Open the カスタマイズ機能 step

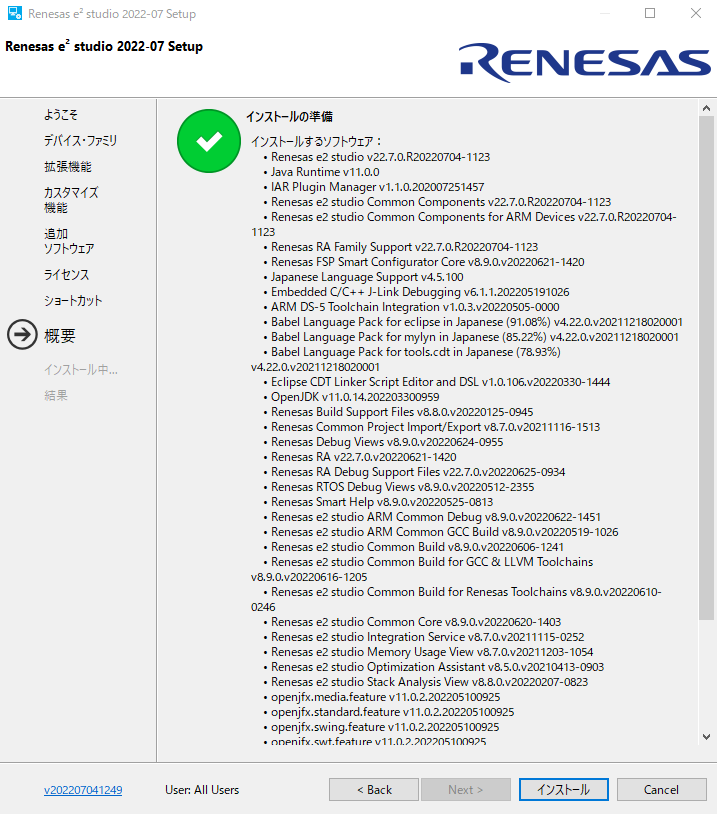point(71,200)
